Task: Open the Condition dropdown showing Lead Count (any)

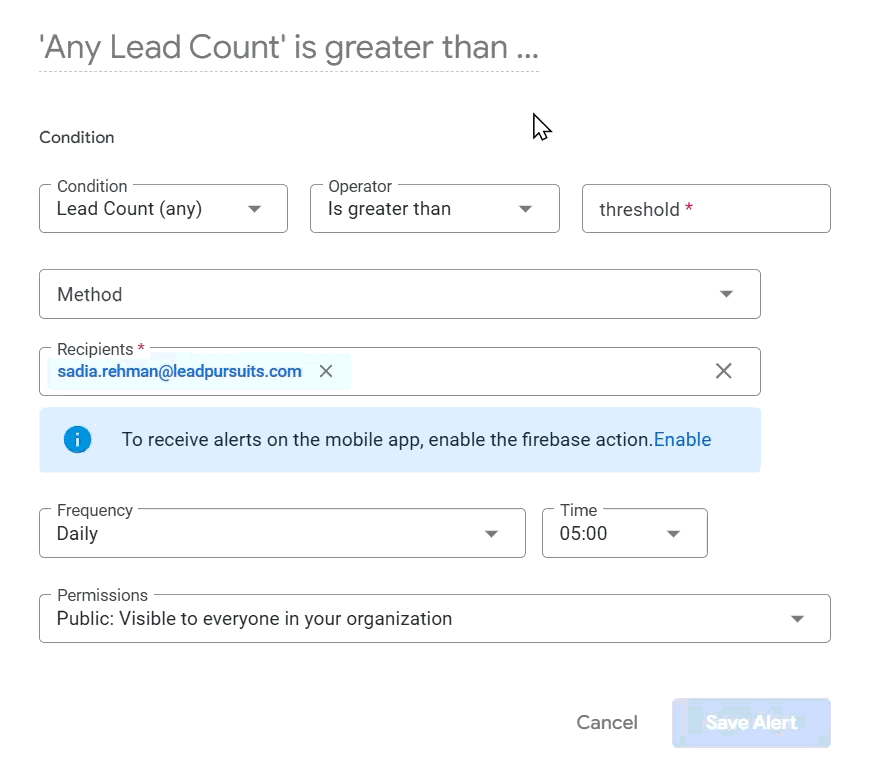Action: (164, 209)
